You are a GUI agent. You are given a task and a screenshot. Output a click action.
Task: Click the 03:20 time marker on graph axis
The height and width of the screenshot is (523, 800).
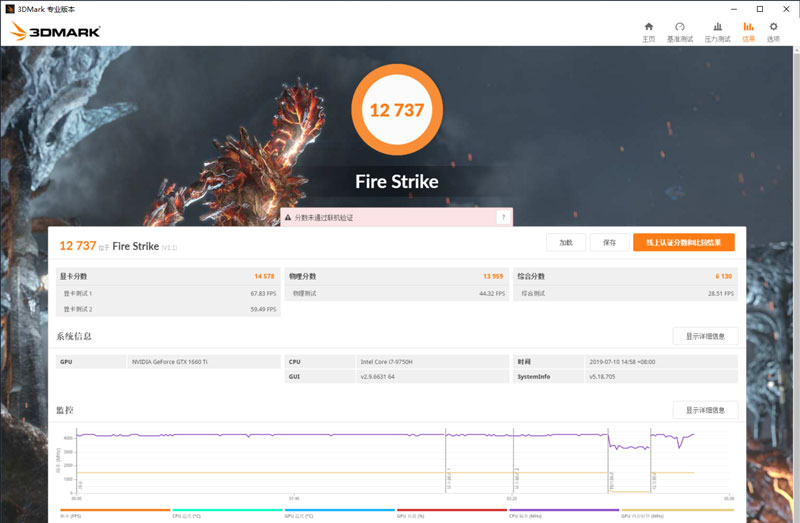pyautogui.click(x=512, y=499)
